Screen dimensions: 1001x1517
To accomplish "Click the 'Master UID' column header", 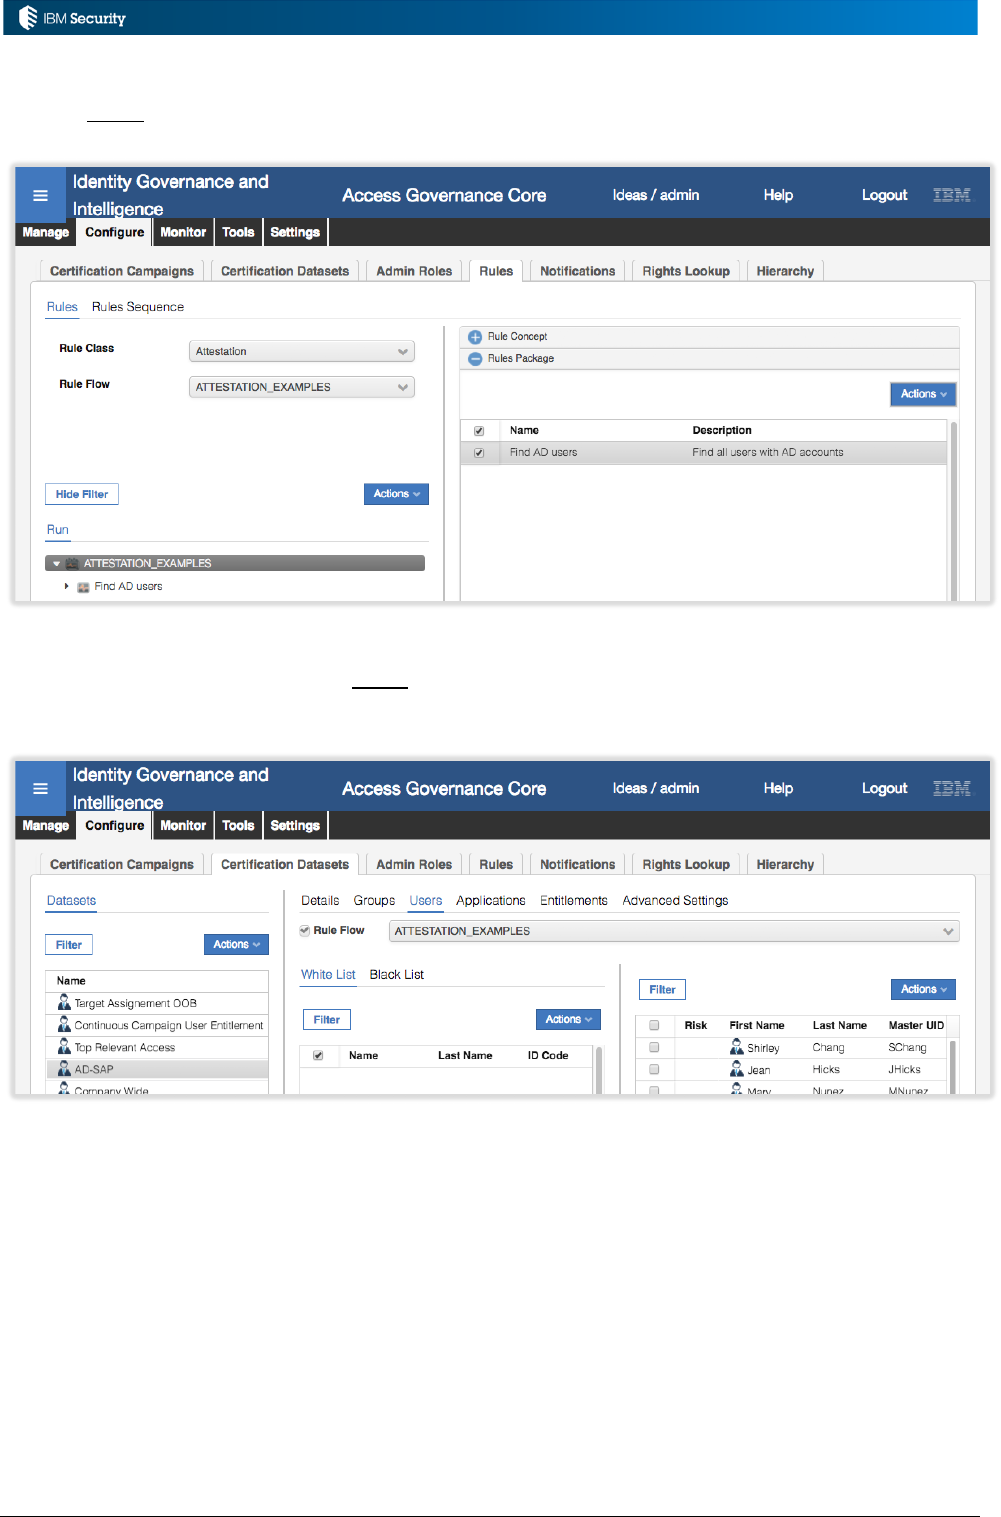I will tap(916, 1026).
